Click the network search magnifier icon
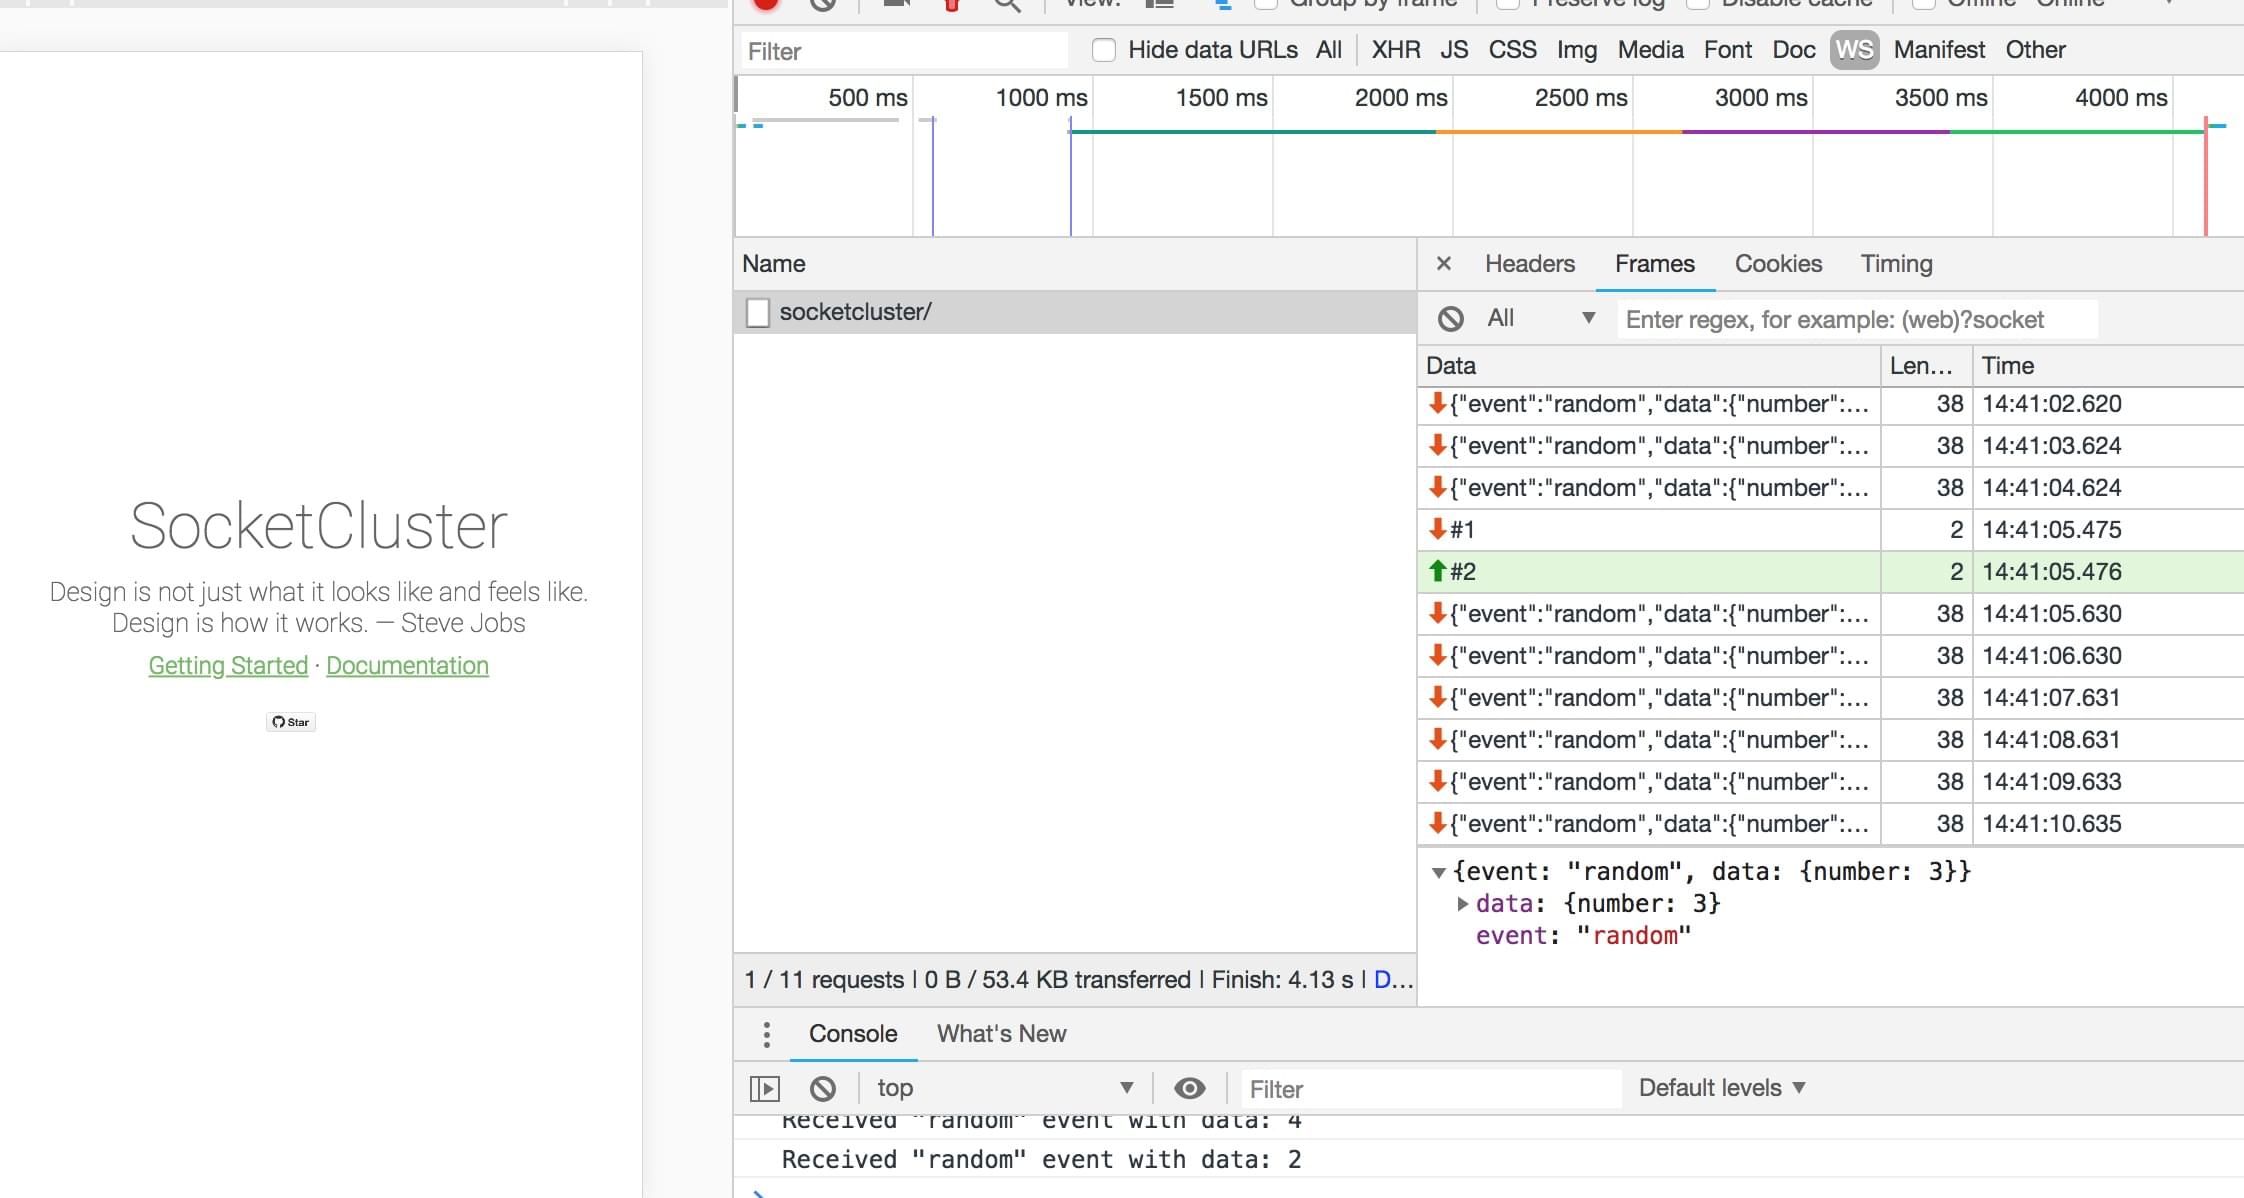The height and width of the screenshot is (1198, 2244). tap(1007, 5)
